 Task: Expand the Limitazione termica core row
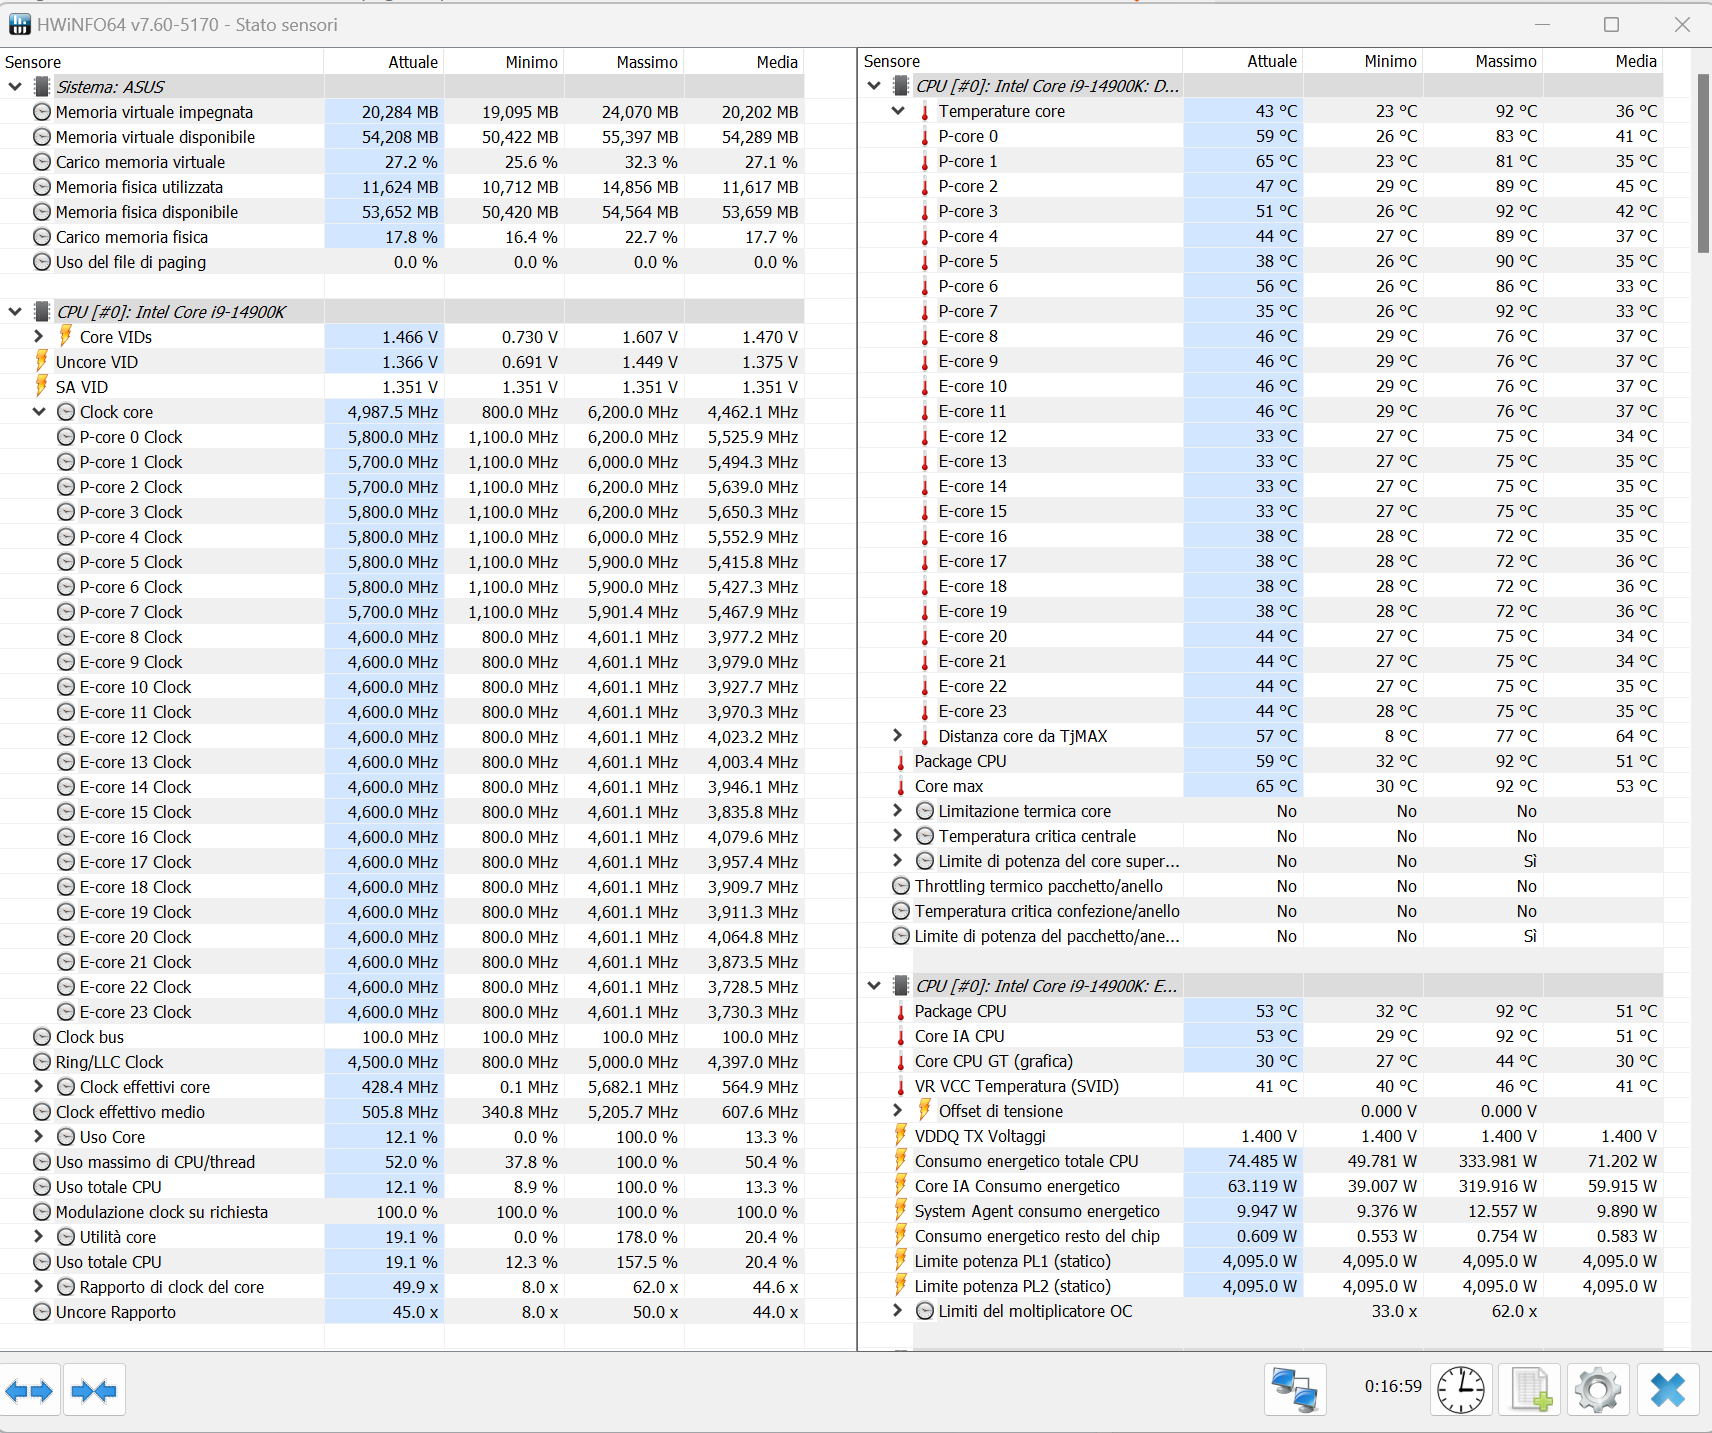click(x=898, y=811)
